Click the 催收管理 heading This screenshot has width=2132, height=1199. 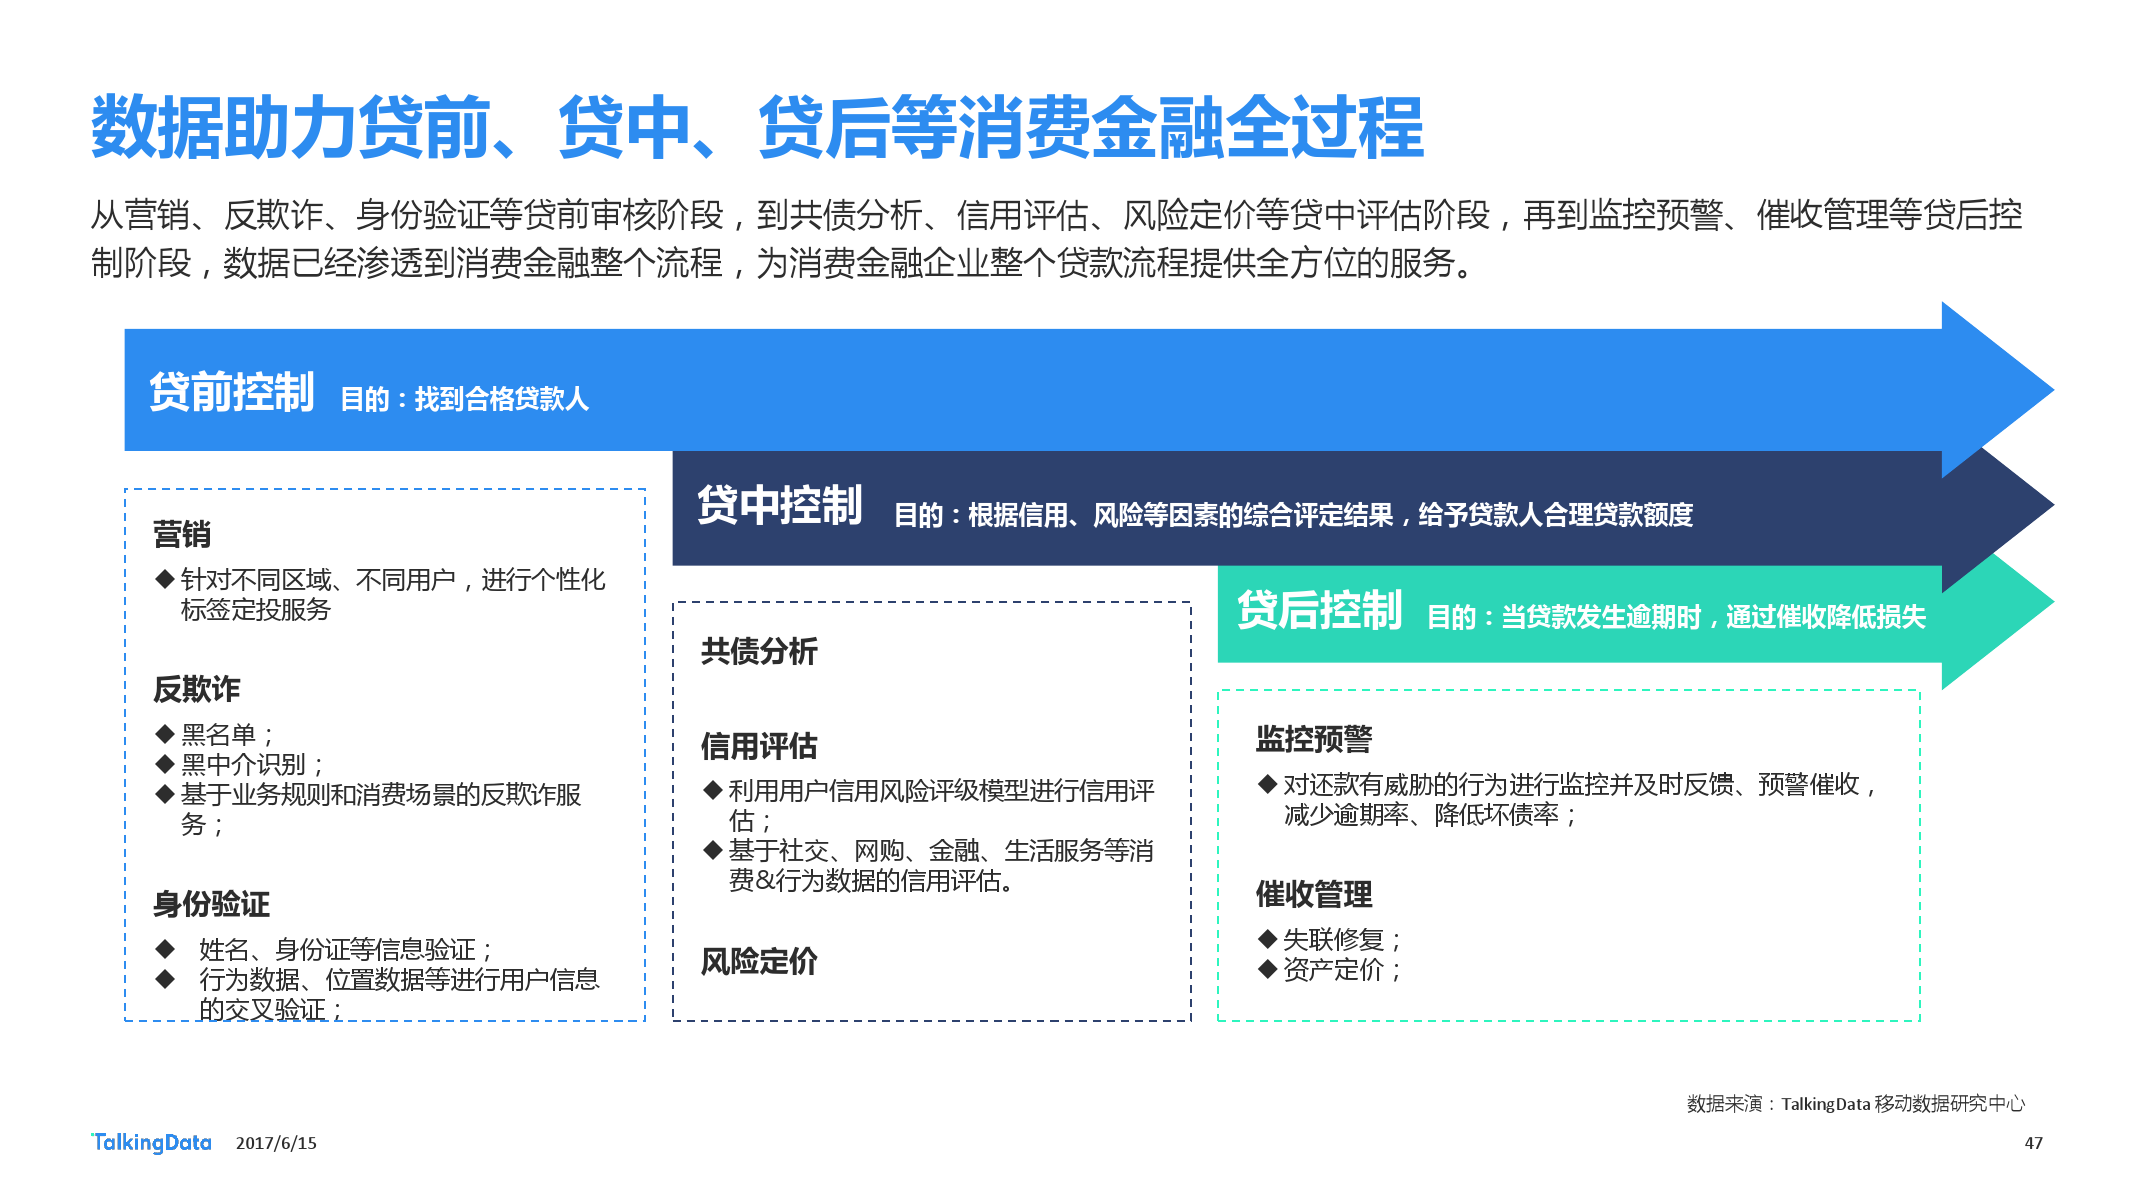(x=1314, y=894)
